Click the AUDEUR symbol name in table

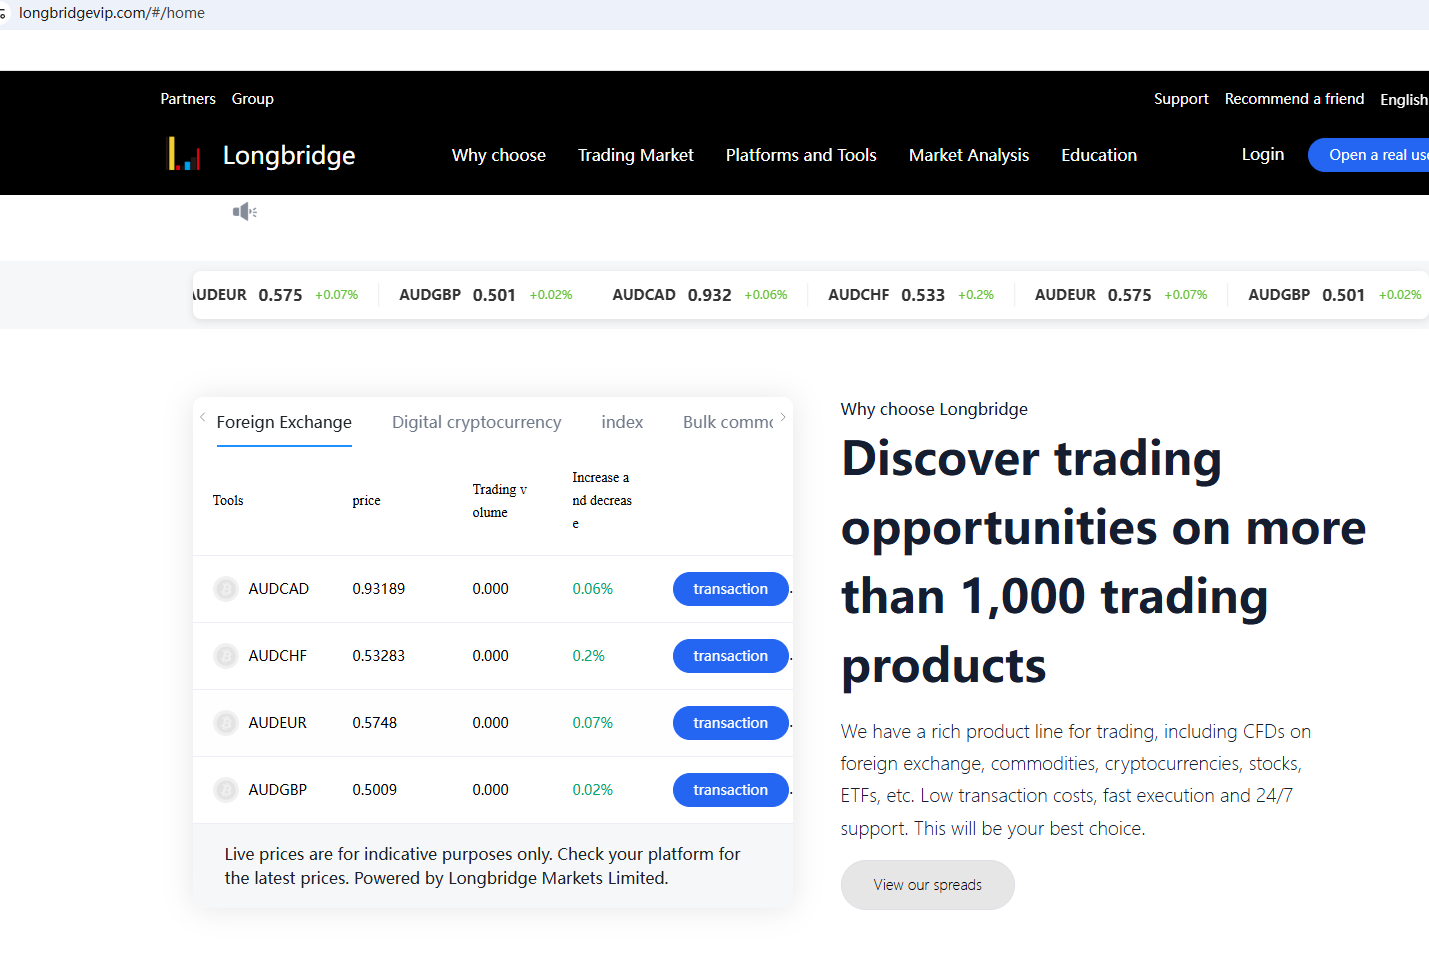click(x=278, y=723)
